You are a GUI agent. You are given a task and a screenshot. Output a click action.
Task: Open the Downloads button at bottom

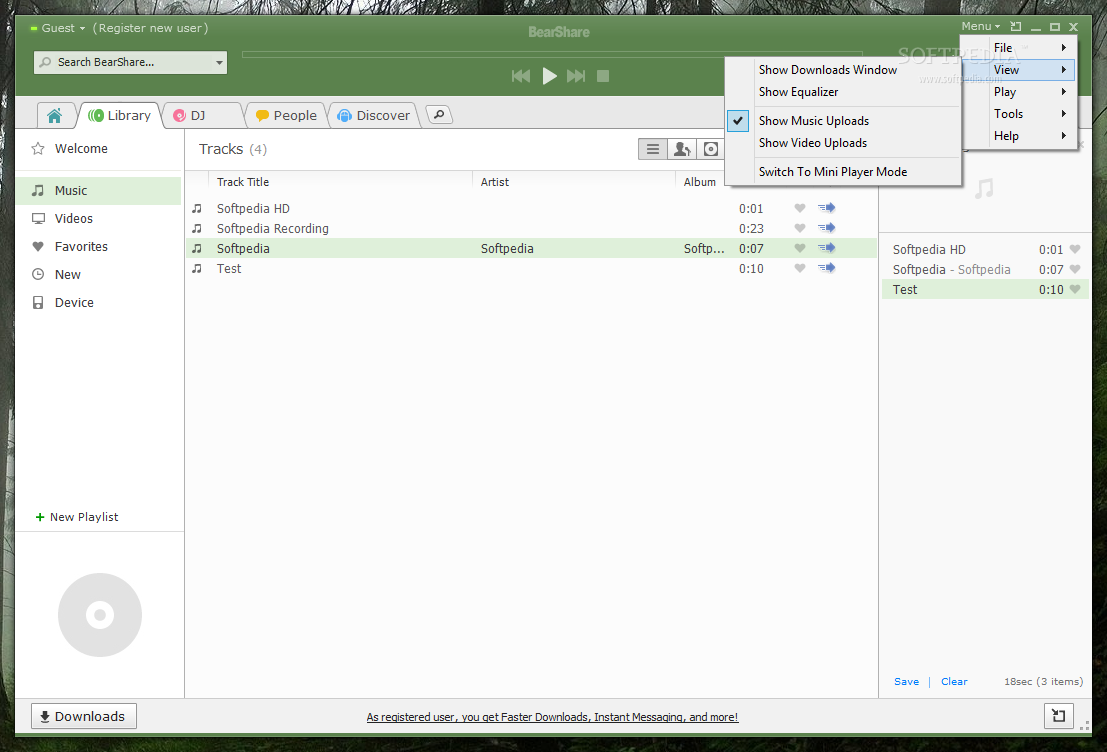(x=83, y=716)
